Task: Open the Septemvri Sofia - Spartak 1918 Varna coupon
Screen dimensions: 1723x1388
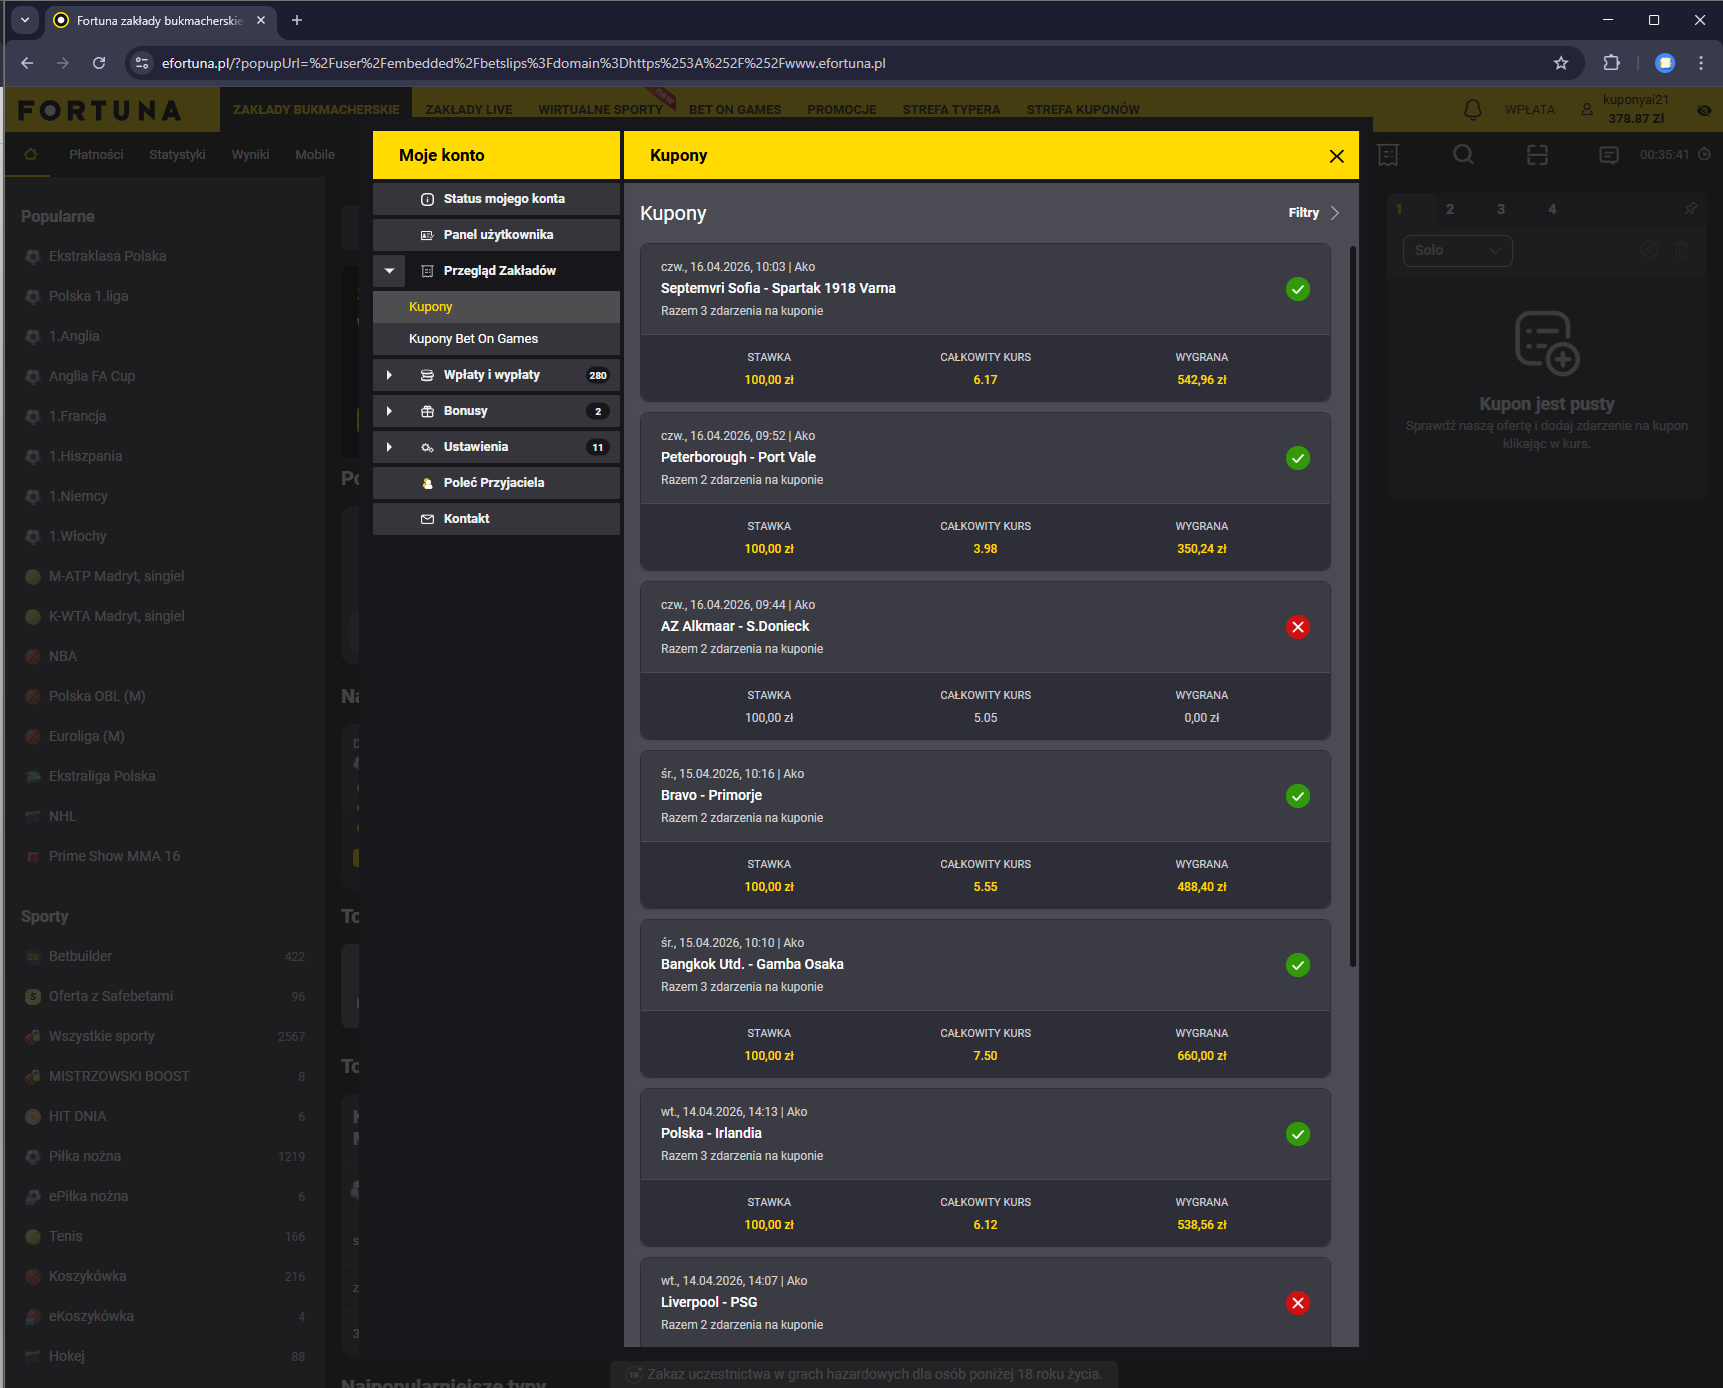Action: (985, 323)
